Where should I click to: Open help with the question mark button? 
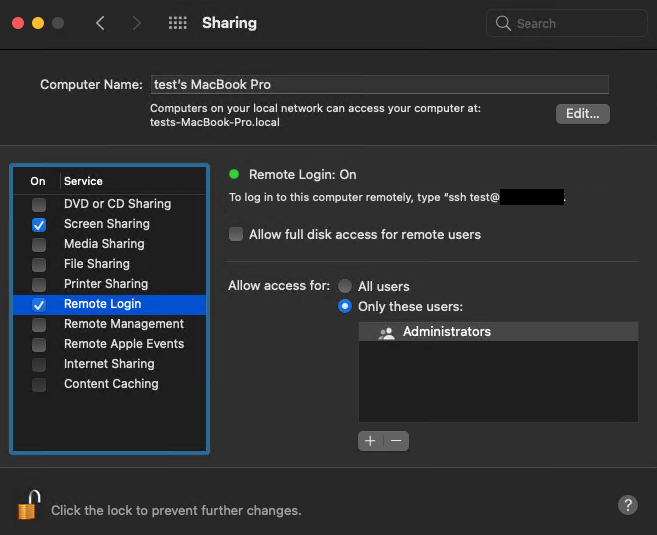point(628,505)
